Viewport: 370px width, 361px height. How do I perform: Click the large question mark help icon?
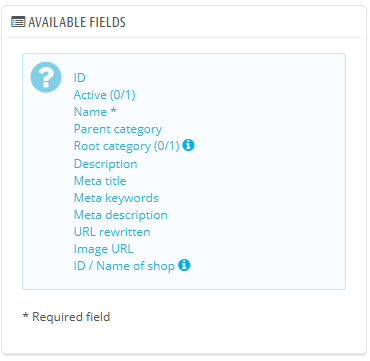(x=46, y=77)
